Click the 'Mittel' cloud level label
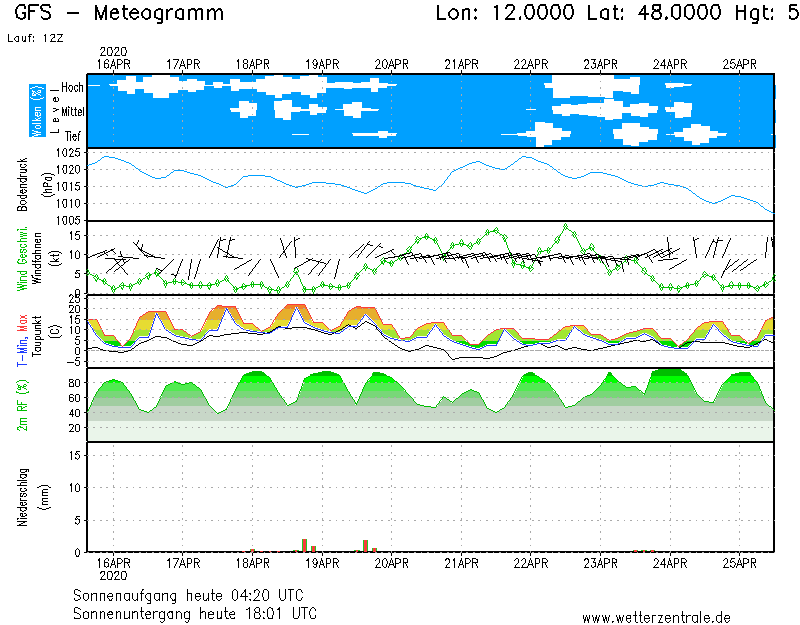Viewport: 800px width, 625px height. [72, 111]
